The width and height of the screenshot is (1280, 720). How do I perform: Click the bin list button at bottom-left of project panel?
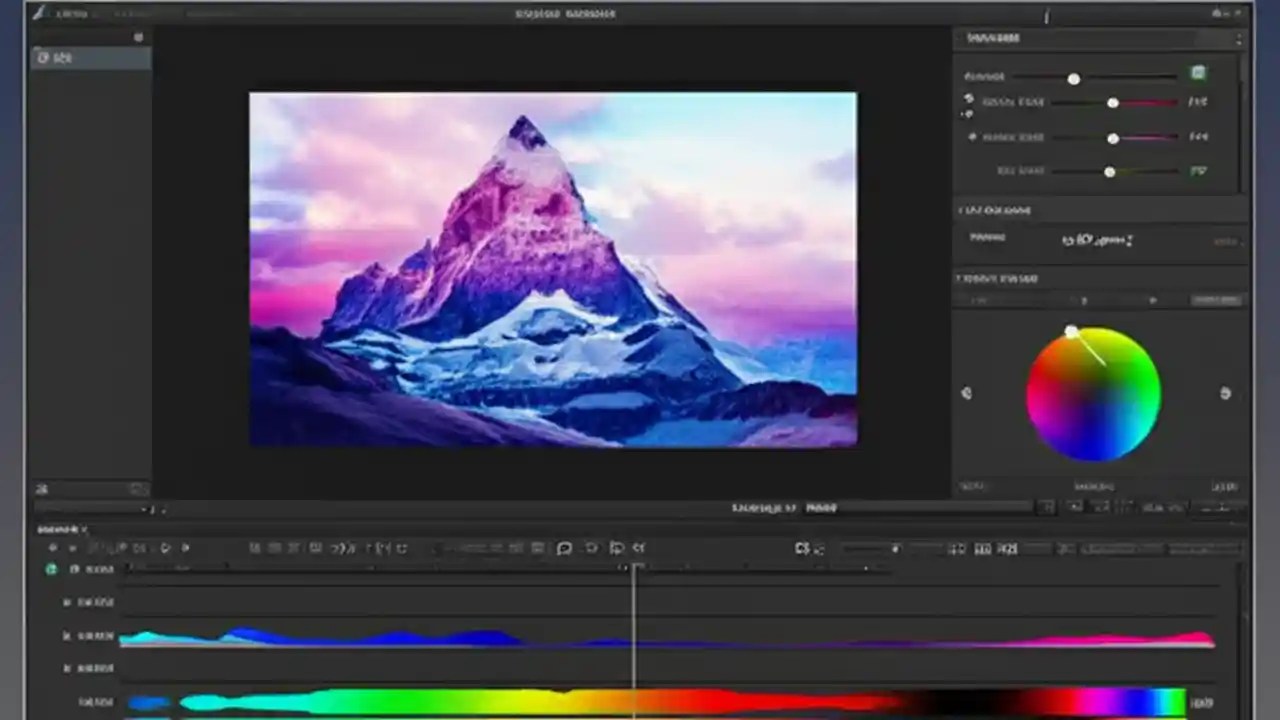41,489
